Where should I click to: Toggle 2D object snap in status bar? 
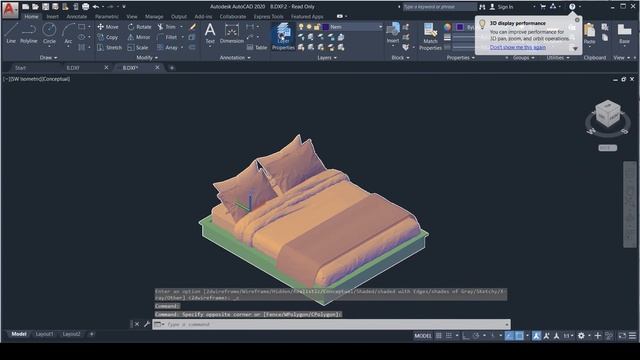pos(519,336)
